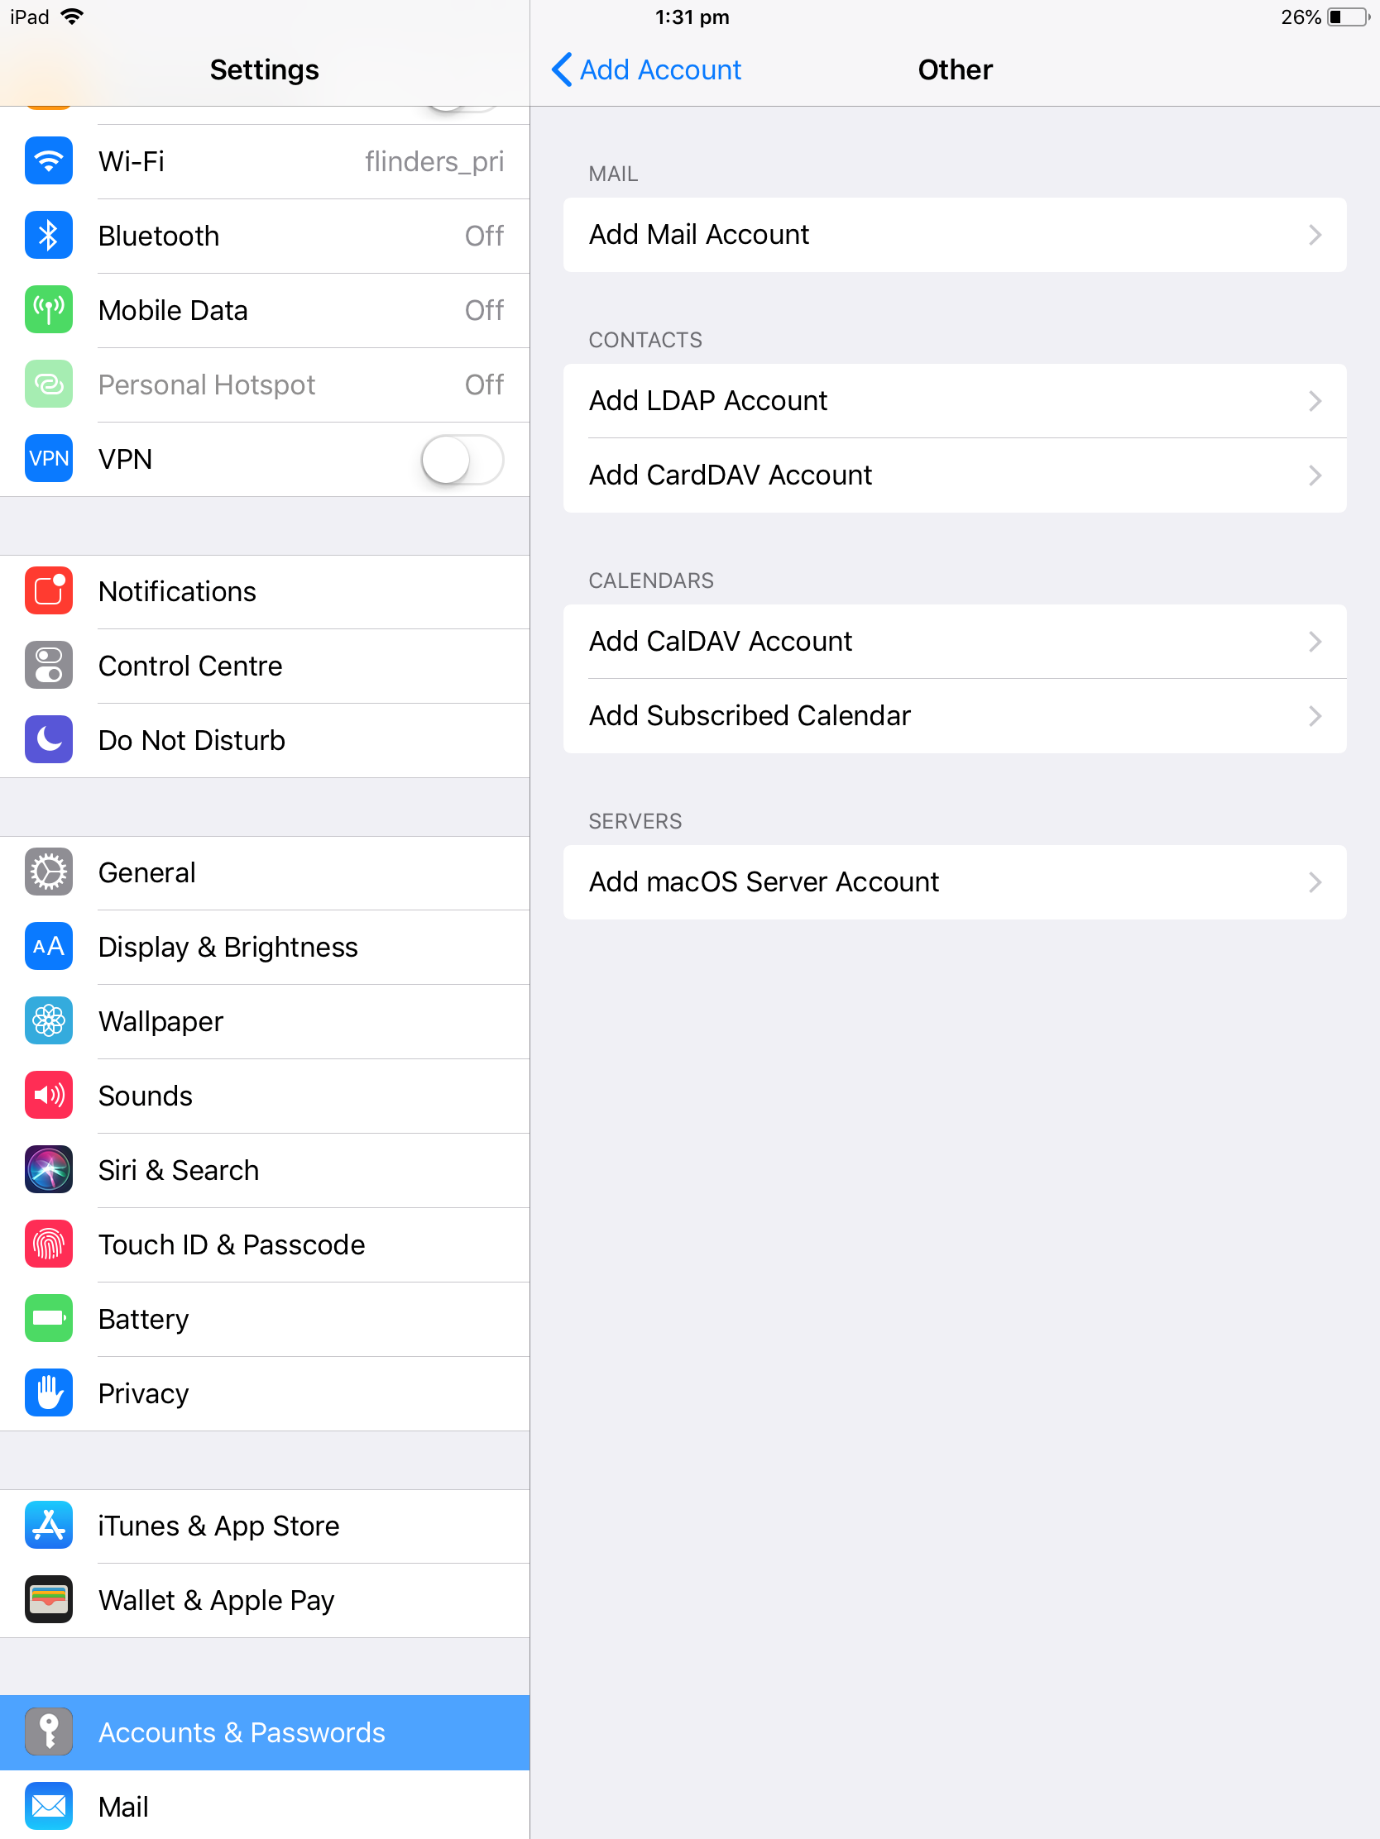Go back to Add Account
This screenshot has width=1380, height=1839.
click(x=646, y=70)
